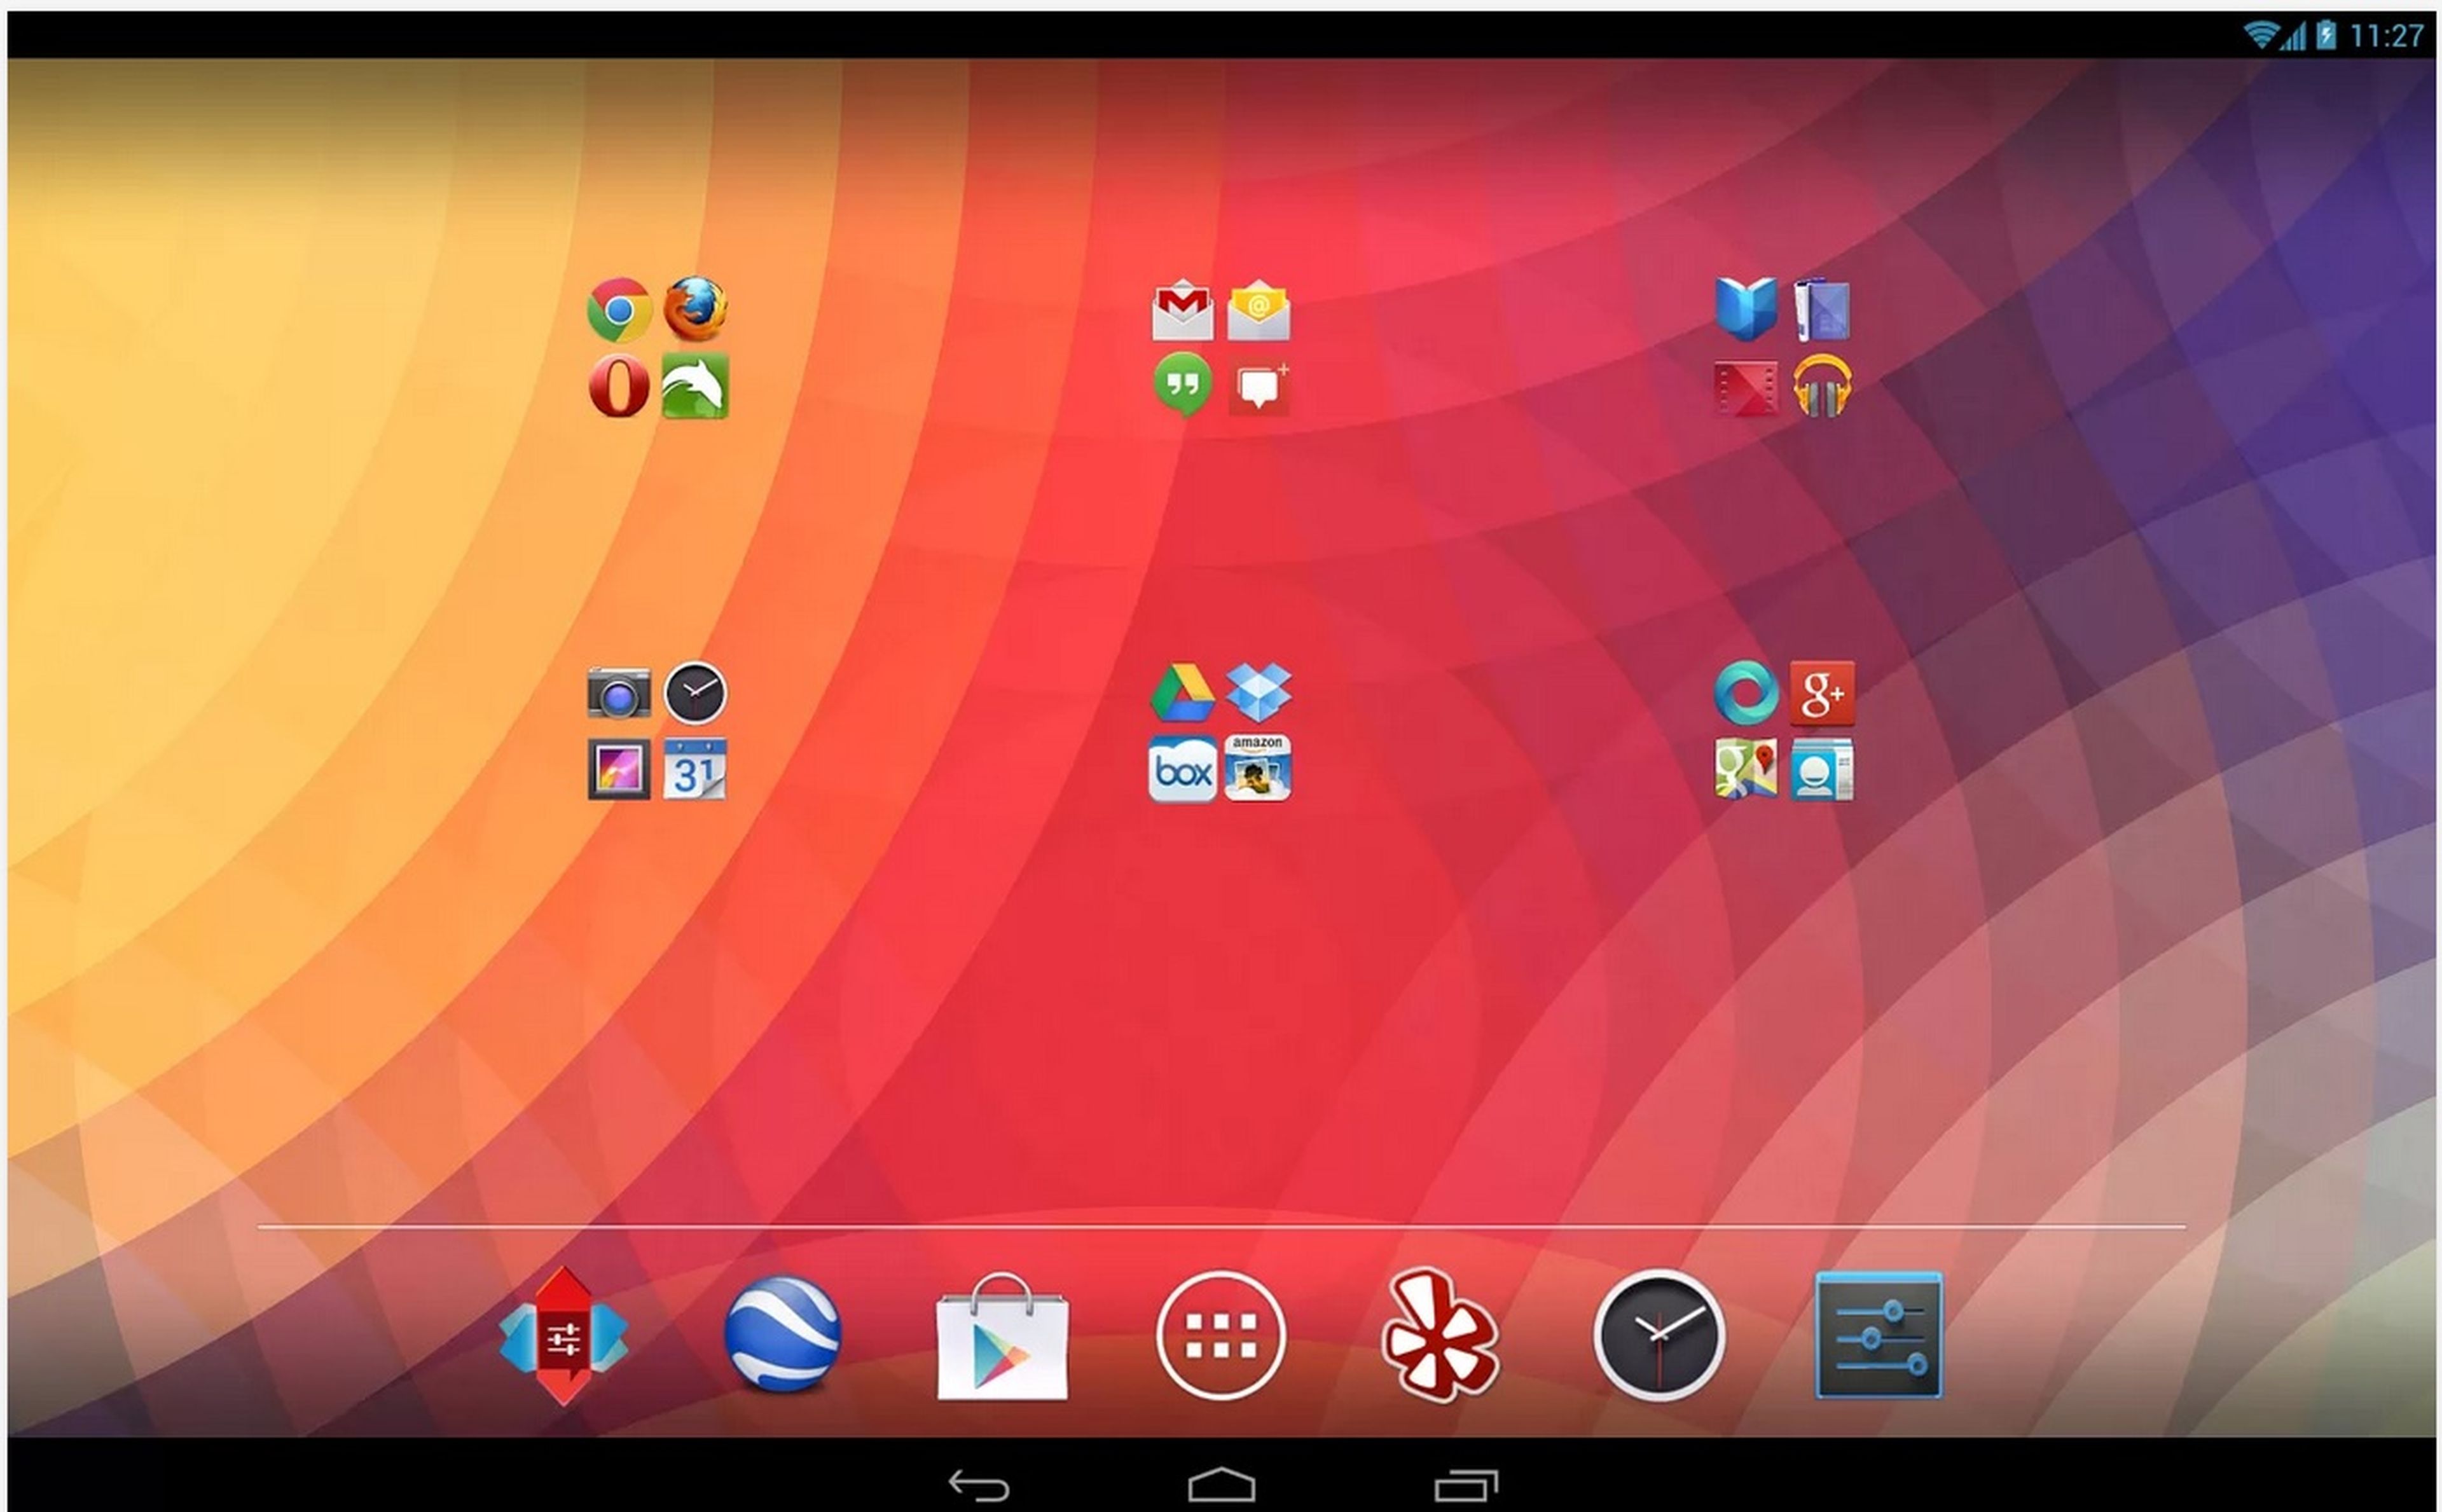This screenshot has width=2442, height=1512.
Task: Open the browsers folder with Chrome
Action: coord(657,347)
